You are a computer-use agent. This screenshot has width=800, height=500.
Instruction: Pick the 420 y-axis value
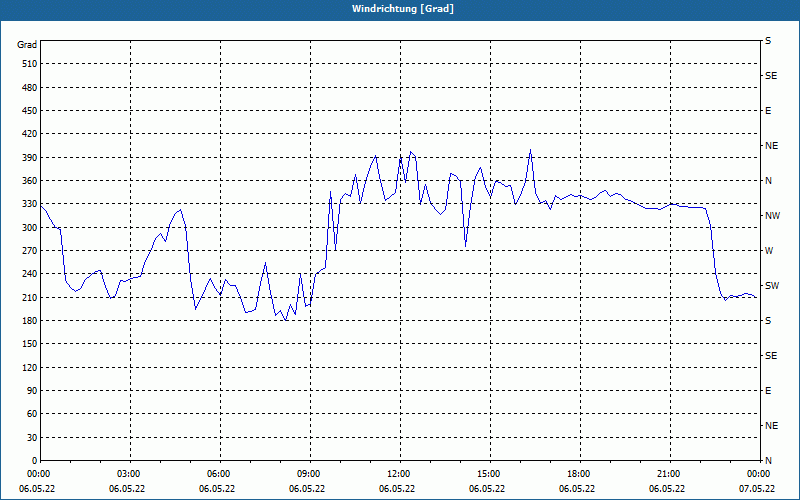(x=30, y=134)
